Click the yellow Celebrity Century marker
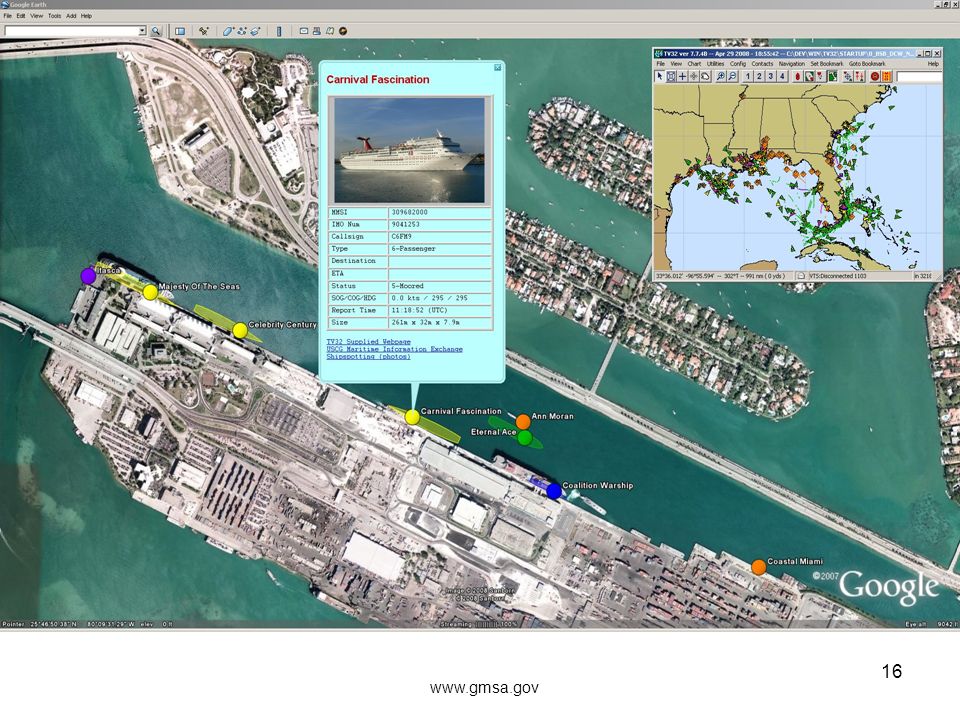The width and height of the screenshot is (960, 720). coord(240,331)
